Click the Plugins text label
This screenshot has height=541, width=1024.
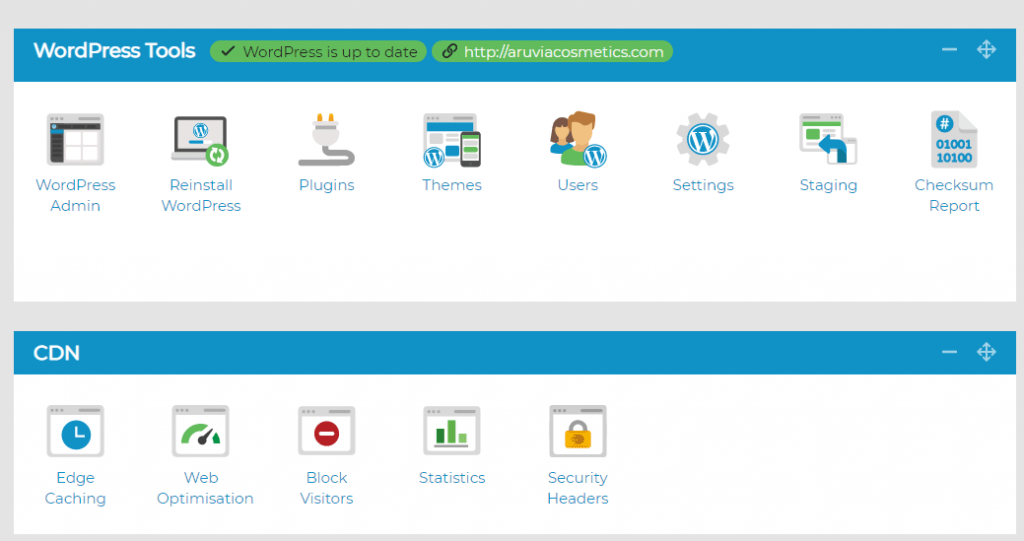tap(327, 185)
